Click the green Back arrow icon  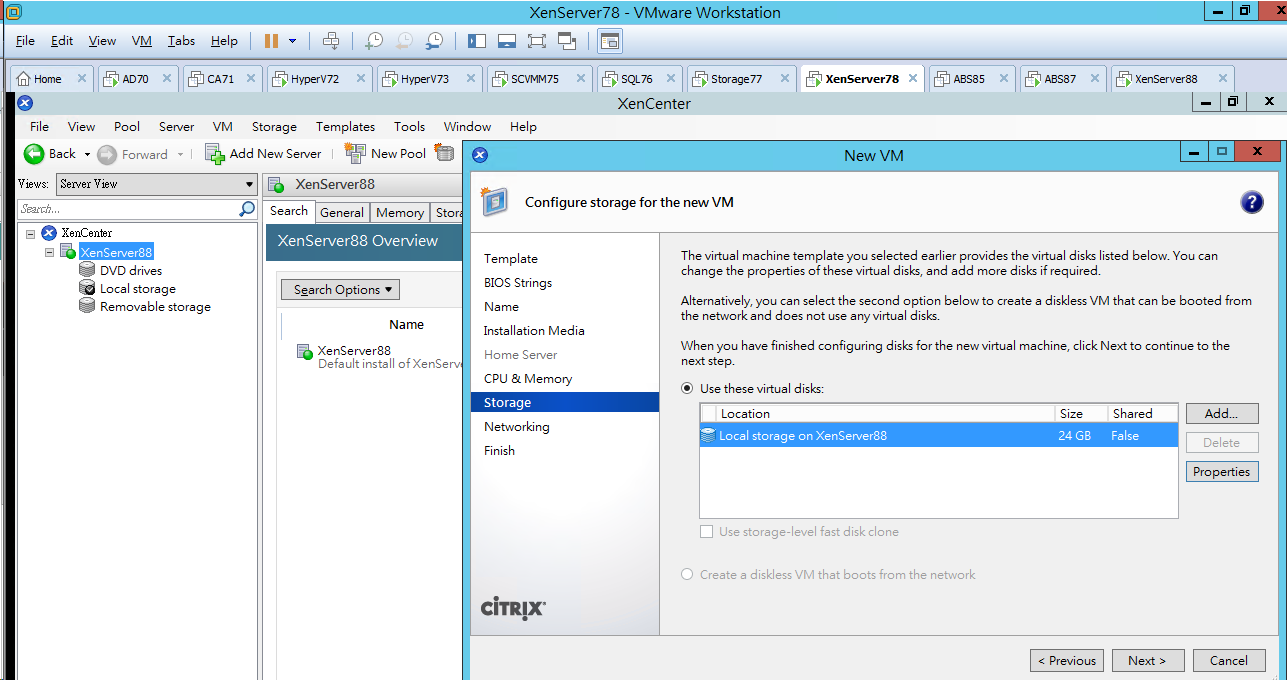(x=34, y=154)
